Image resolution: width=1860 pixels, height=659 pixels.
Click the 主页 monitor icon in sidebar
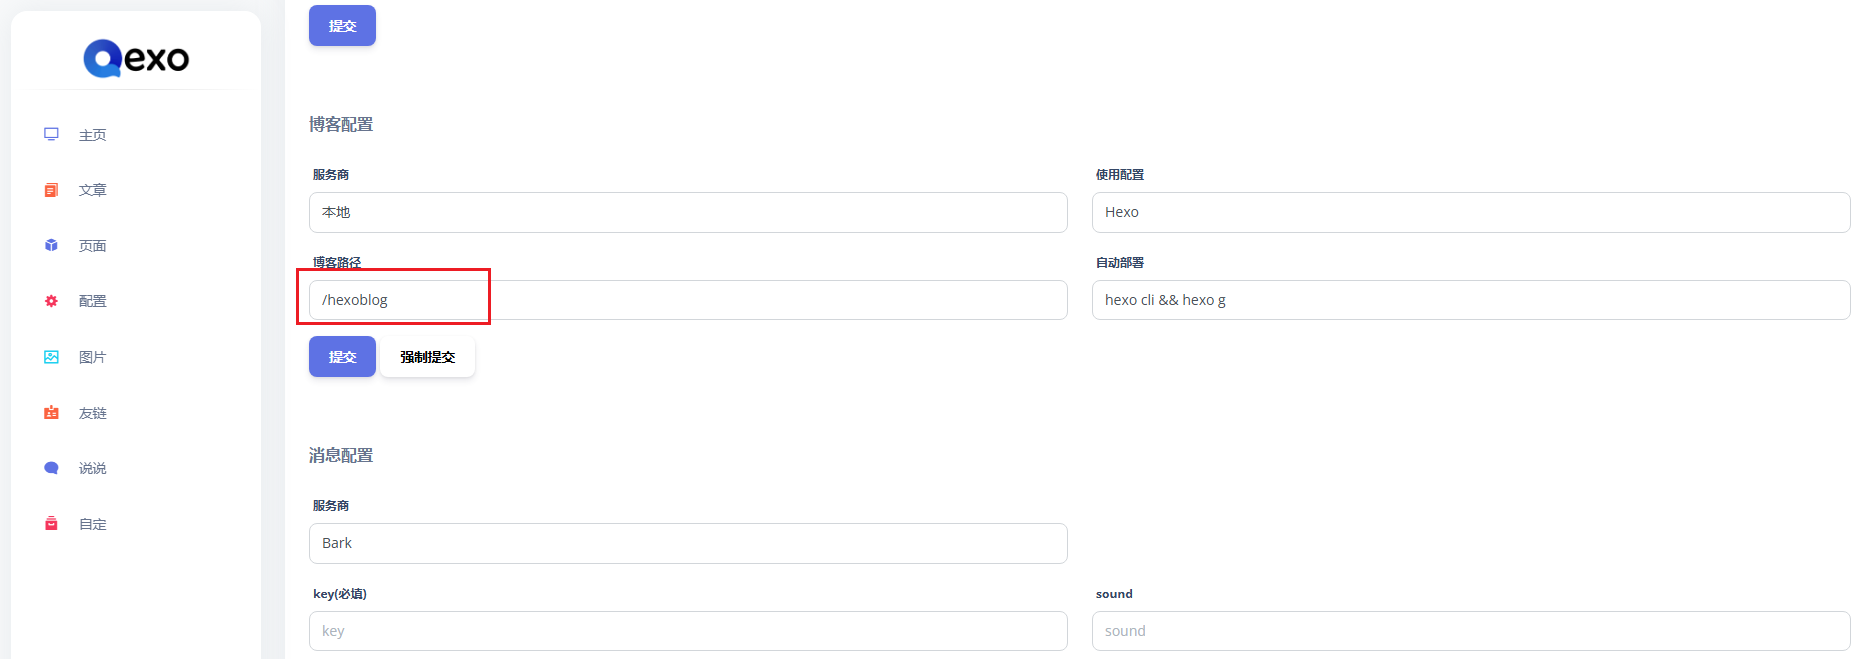tap(51, 134)
